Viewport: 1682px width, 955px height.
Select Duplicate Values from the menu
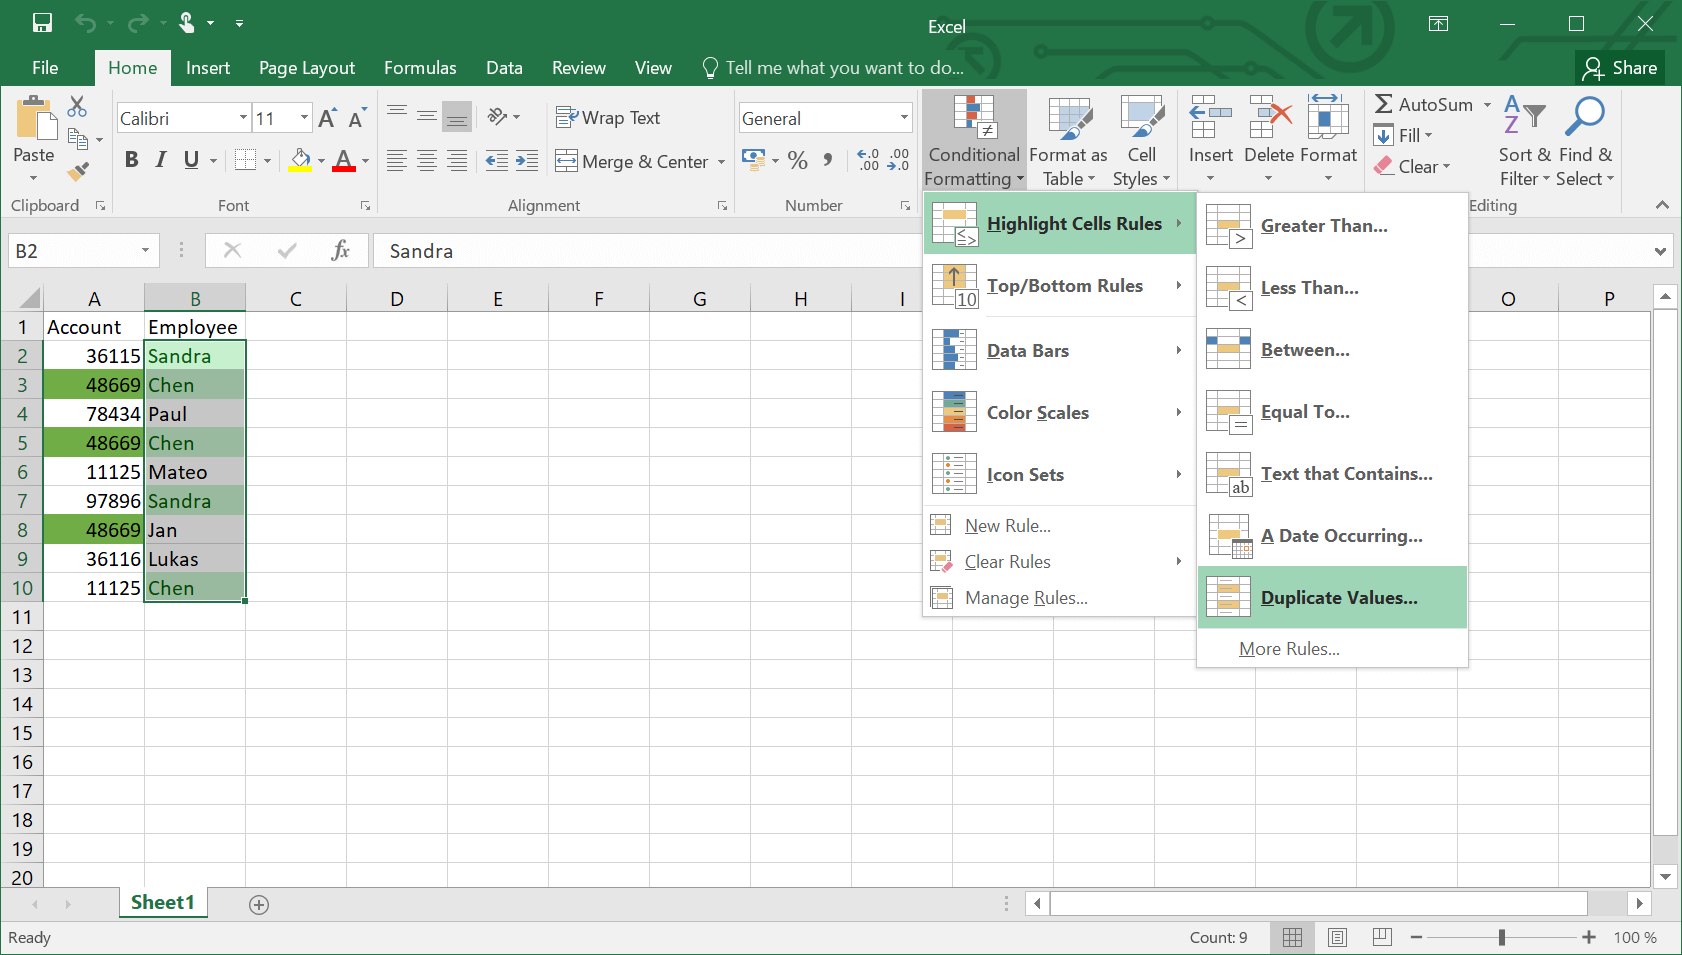[x=1340, y=597]
